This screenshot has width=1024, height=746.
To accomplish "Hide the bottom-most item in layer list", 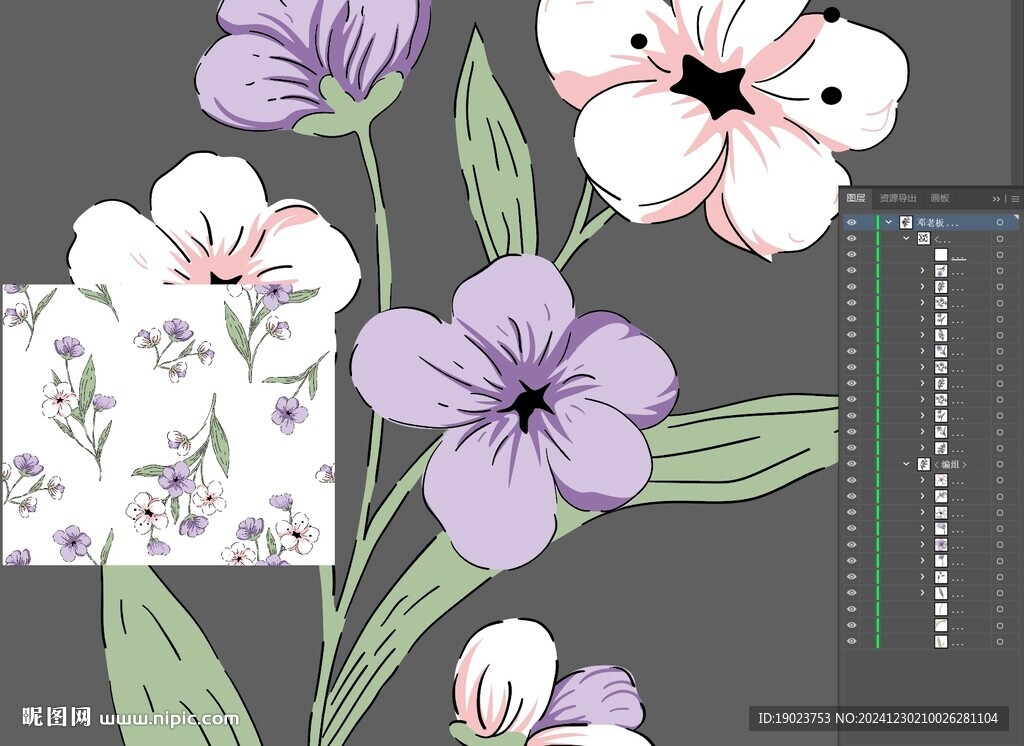I will (x=852, y=641).
